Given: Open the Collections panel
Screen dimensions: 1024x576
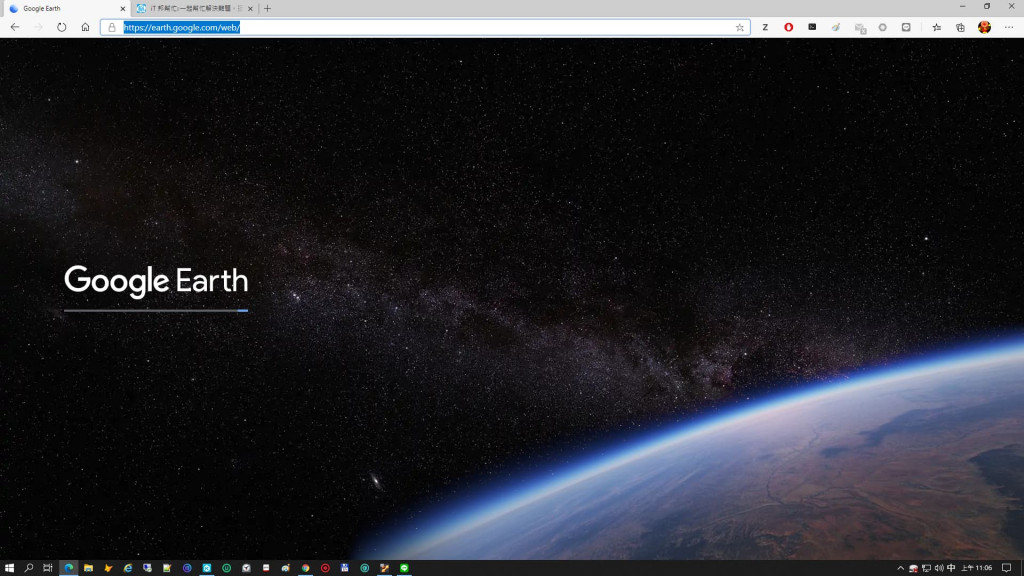Looking at the screenshot, I should point(960,27).
